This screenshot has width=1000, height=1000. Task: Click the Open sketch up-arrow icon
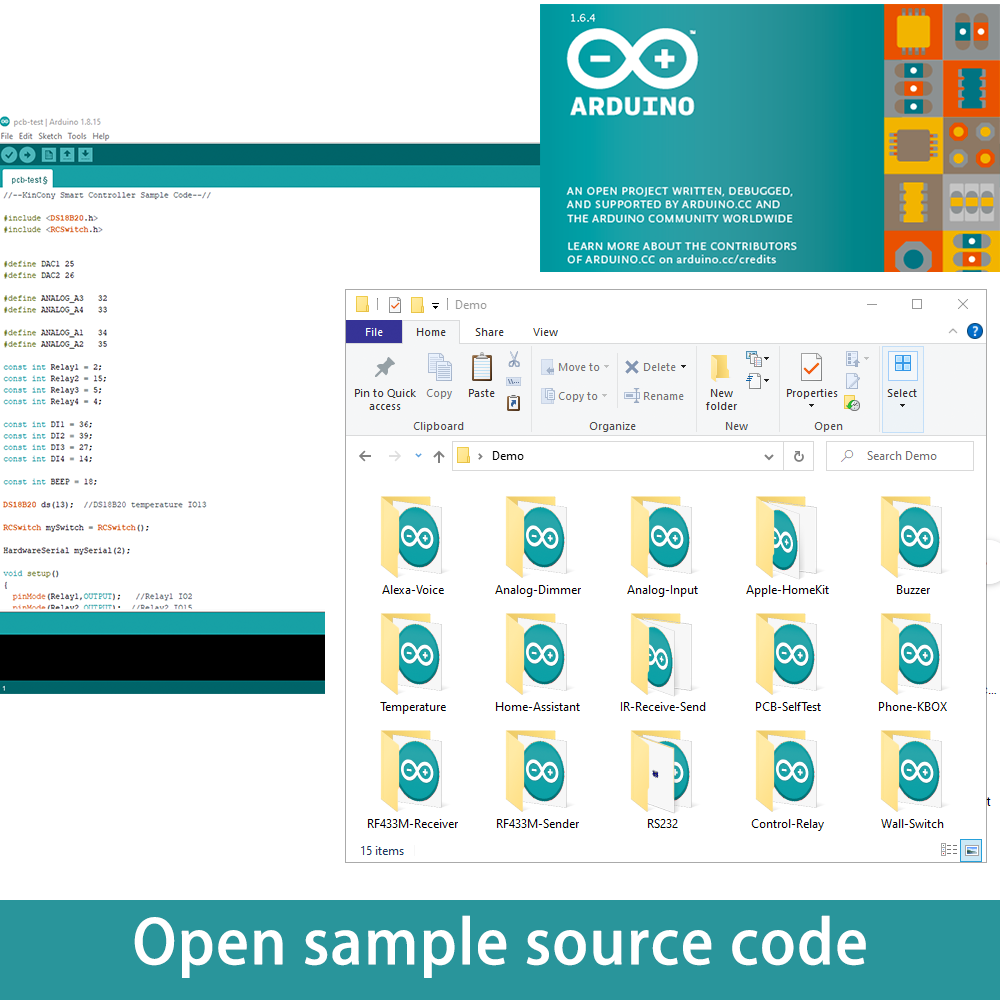pyautogui.click(x=67, y=154)
